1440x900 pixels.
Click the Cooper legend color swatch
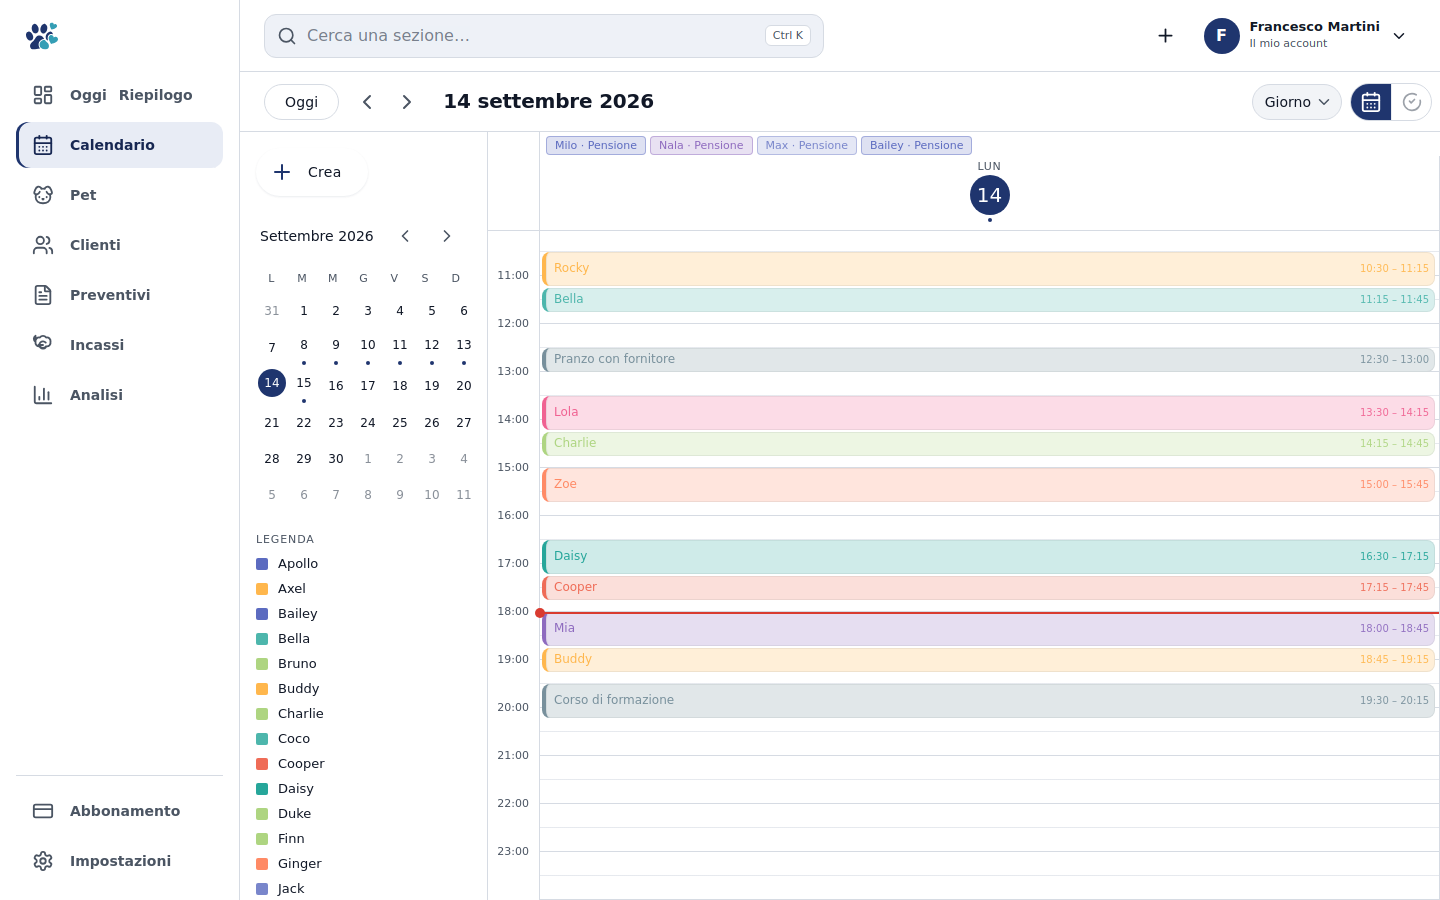262,764
